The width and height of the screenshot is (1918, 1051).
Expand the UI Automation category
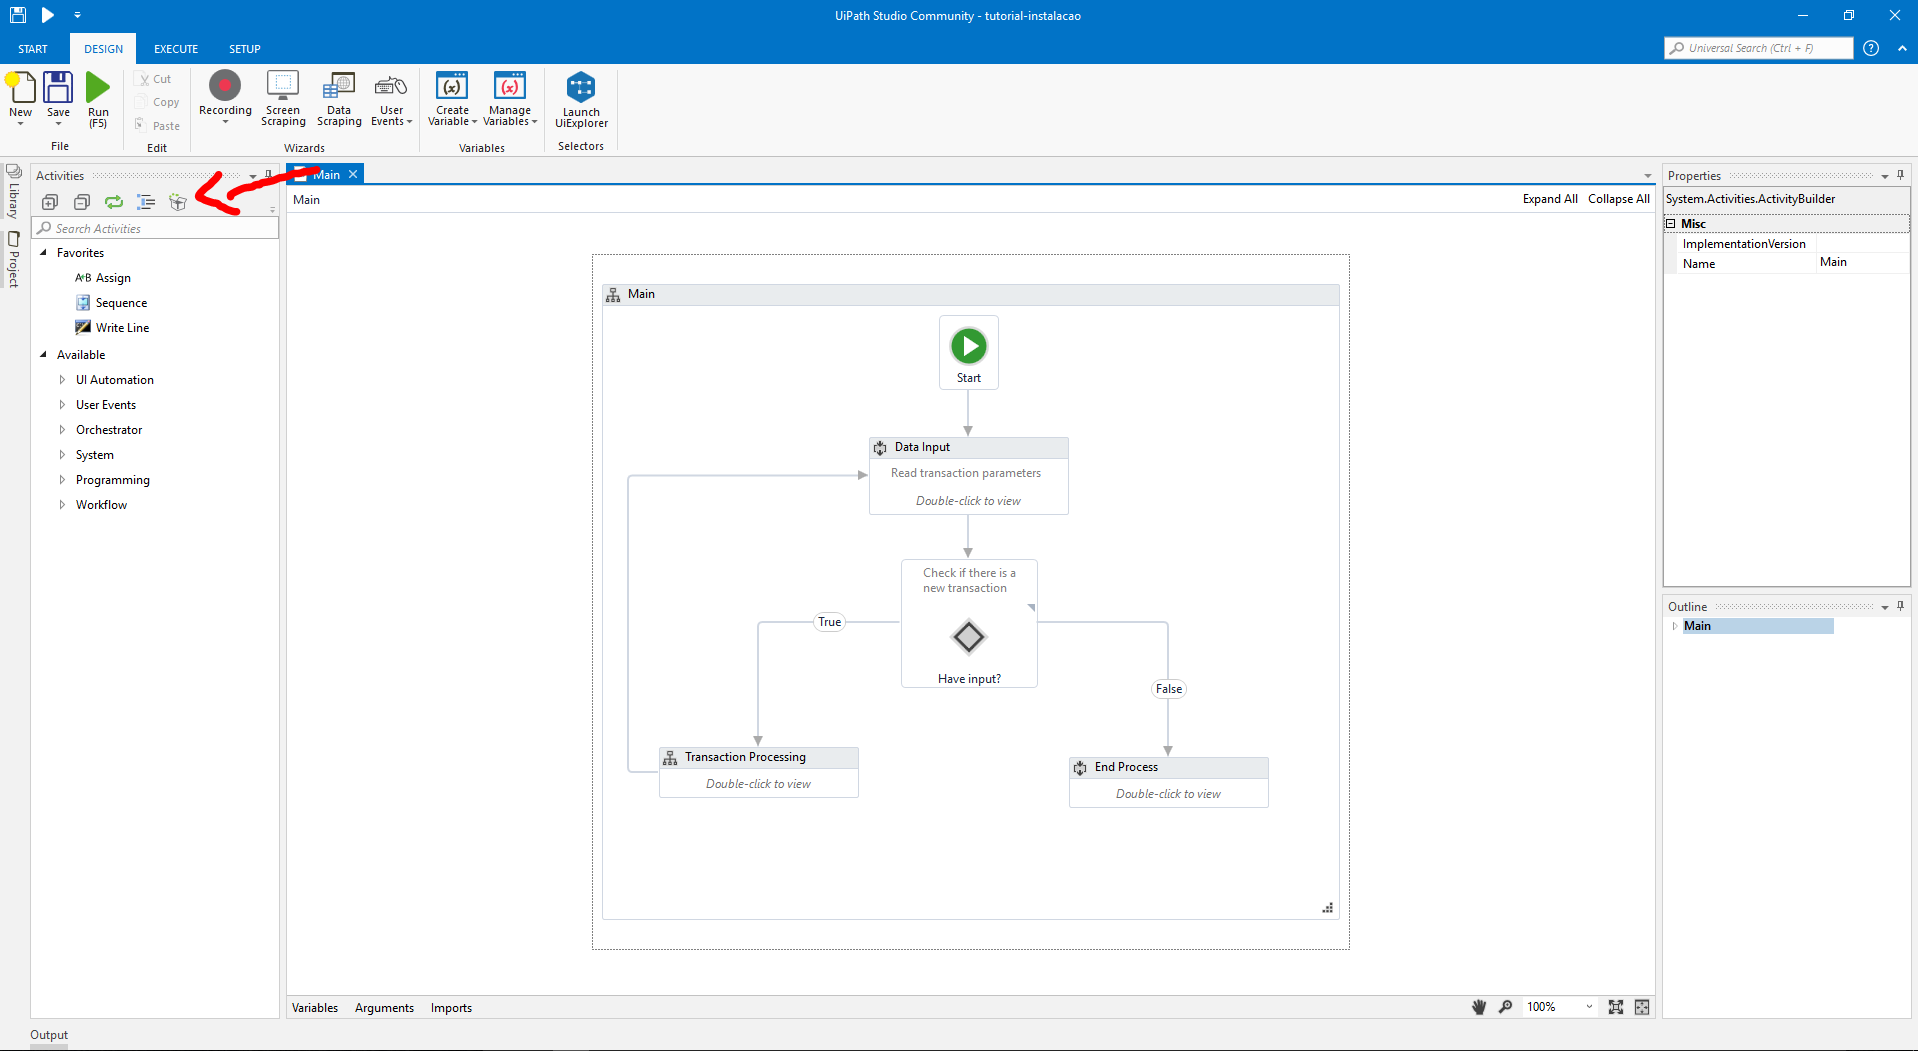[62, 380]
